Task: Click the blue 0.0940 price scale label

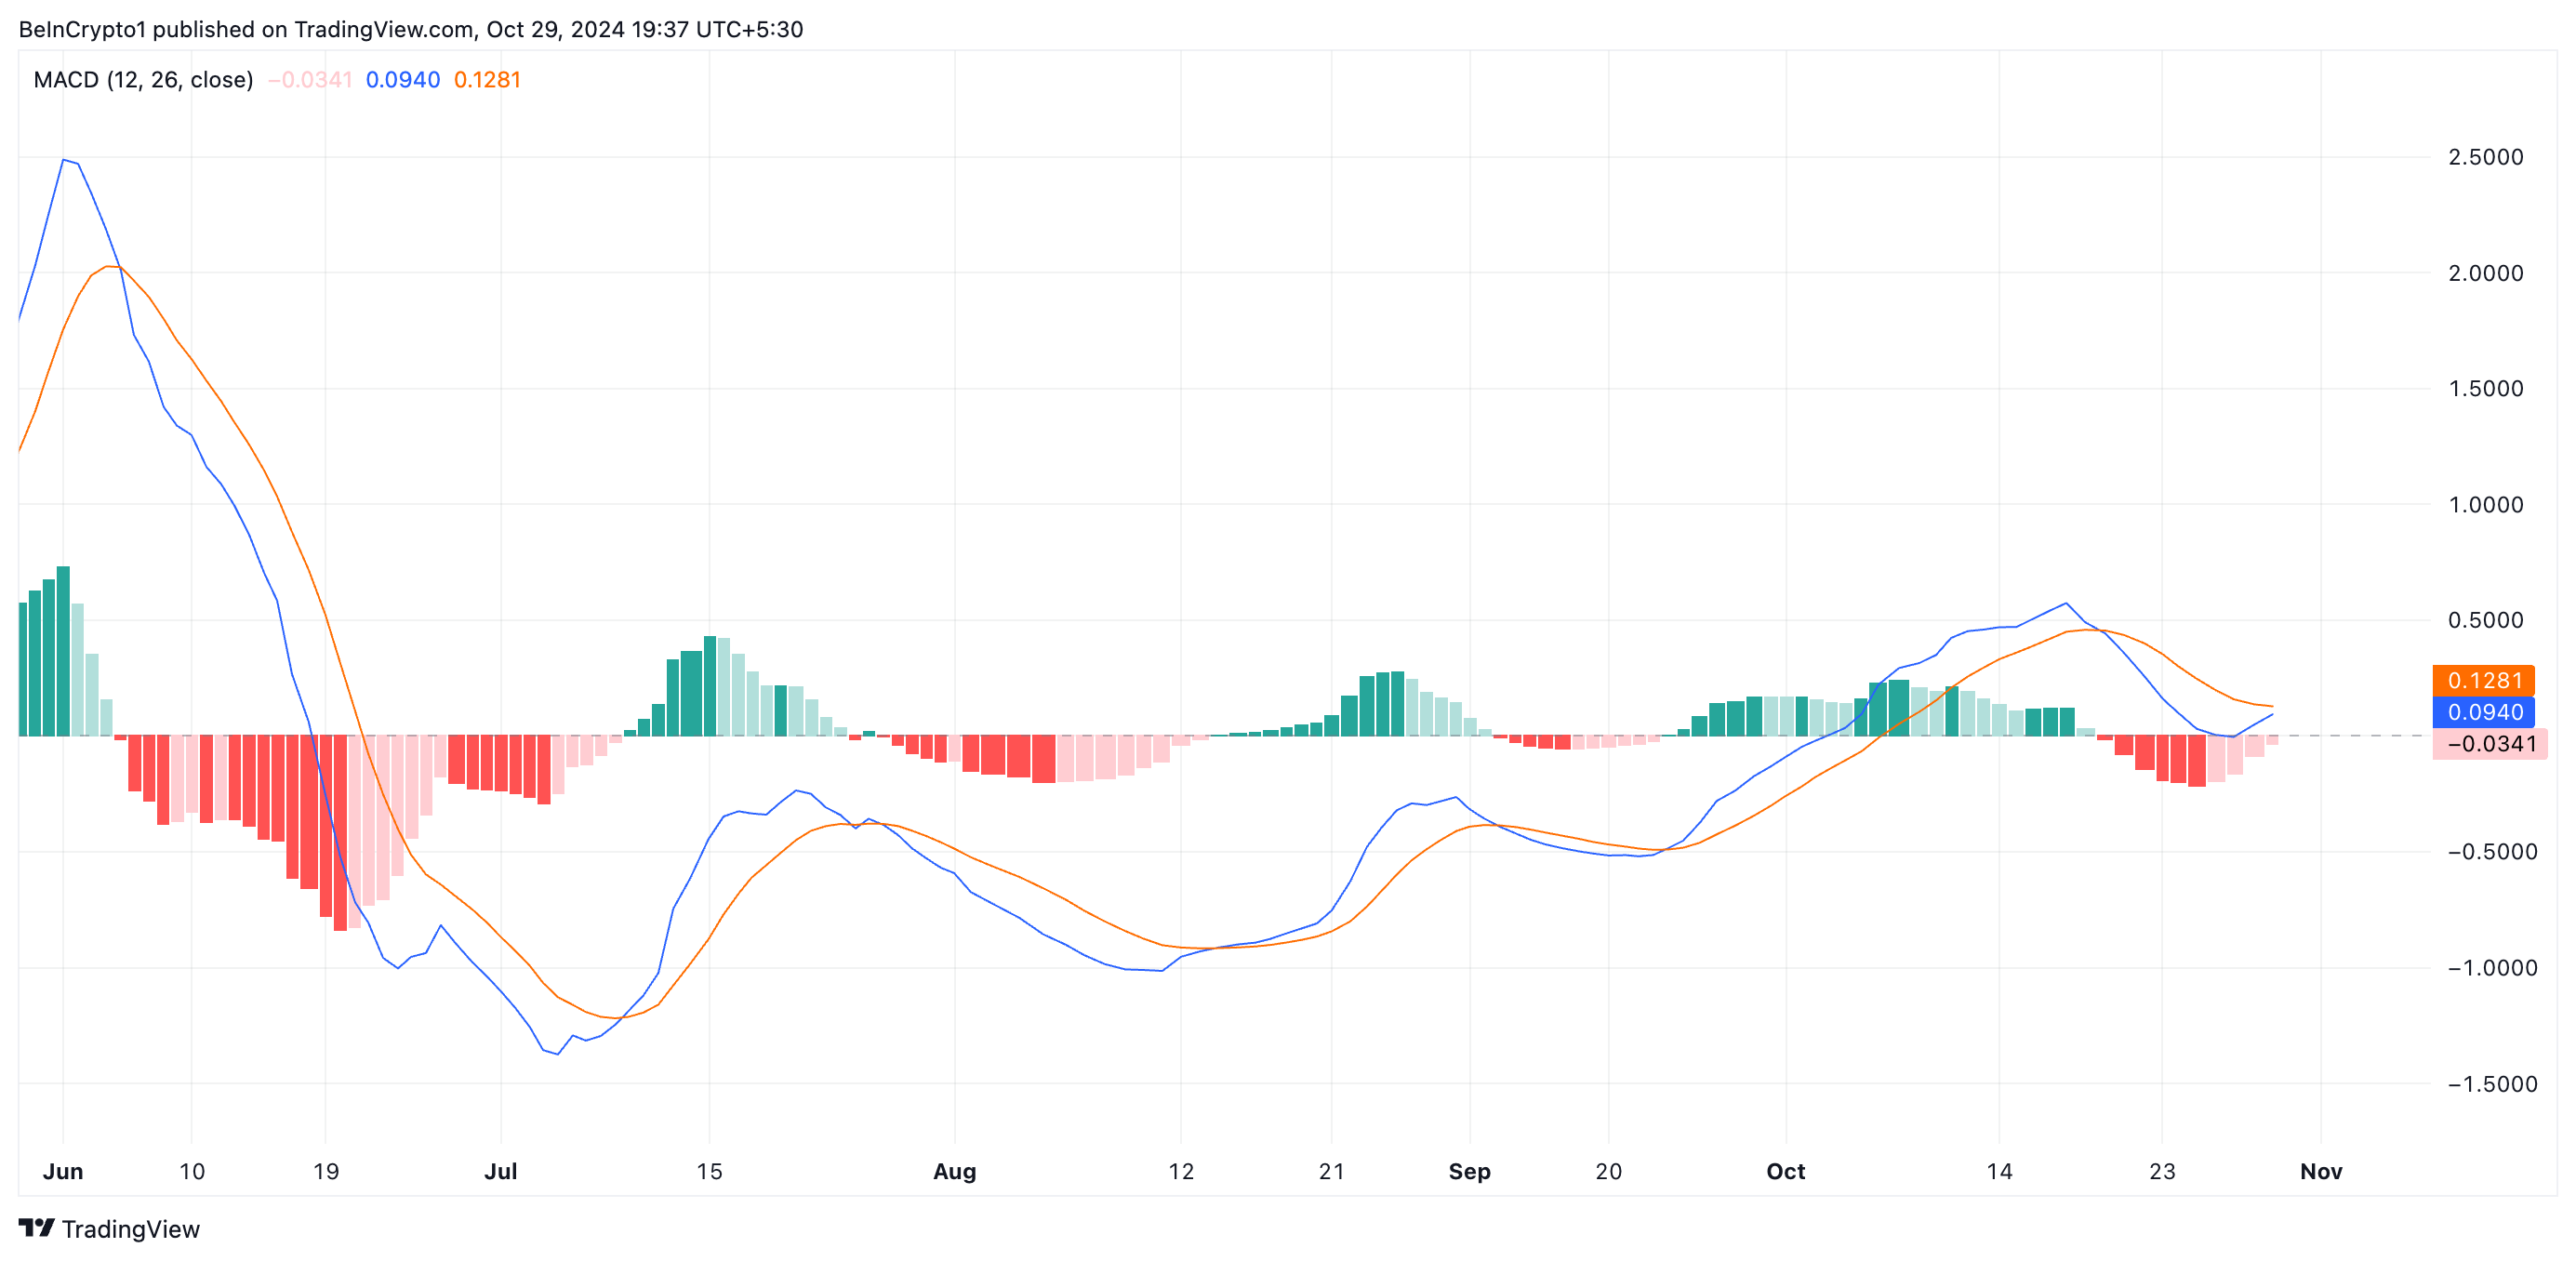Action: pos(2483,712)
